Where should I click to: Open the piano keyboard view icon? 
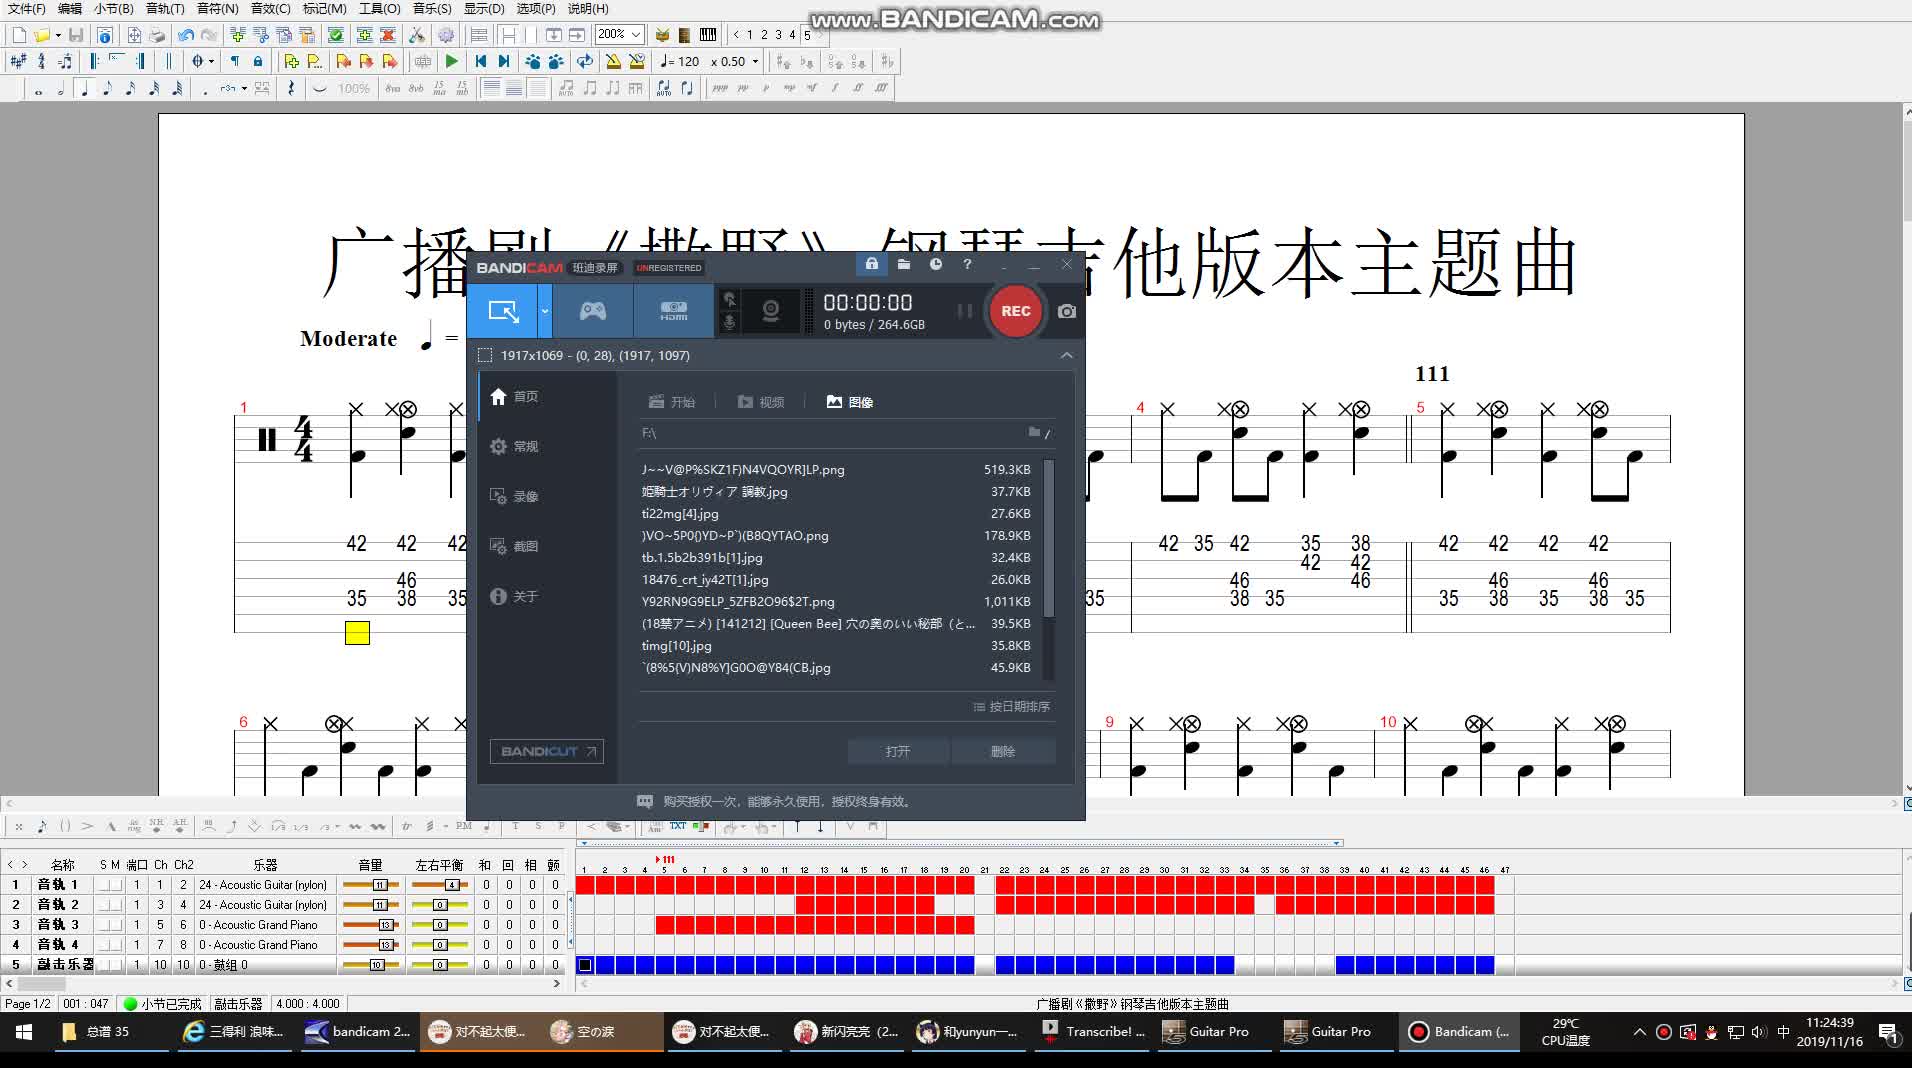[x=708, y=35]
